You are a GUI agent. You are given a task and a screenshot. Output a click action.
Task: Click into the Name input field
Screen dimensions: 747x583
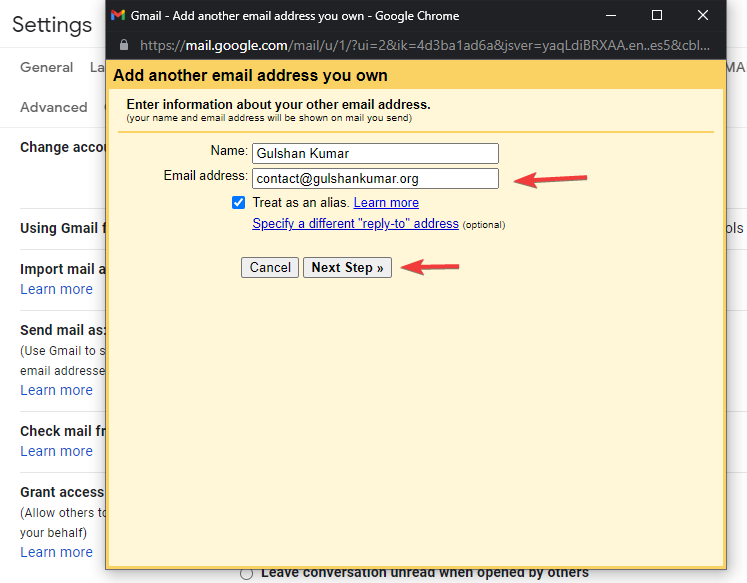(x=375, y=153)
